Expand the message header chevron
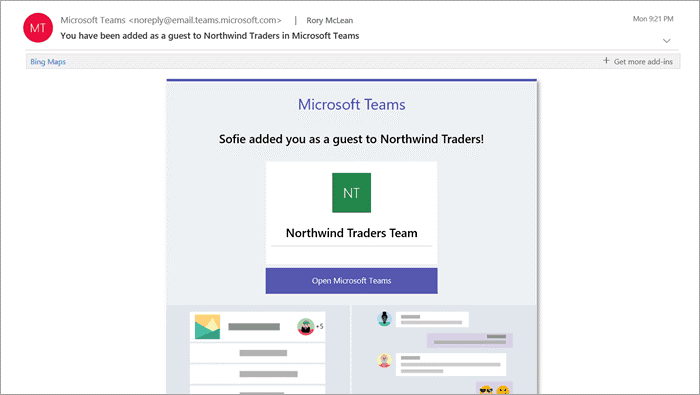This screenshot has width=700, height=395. 667,41
